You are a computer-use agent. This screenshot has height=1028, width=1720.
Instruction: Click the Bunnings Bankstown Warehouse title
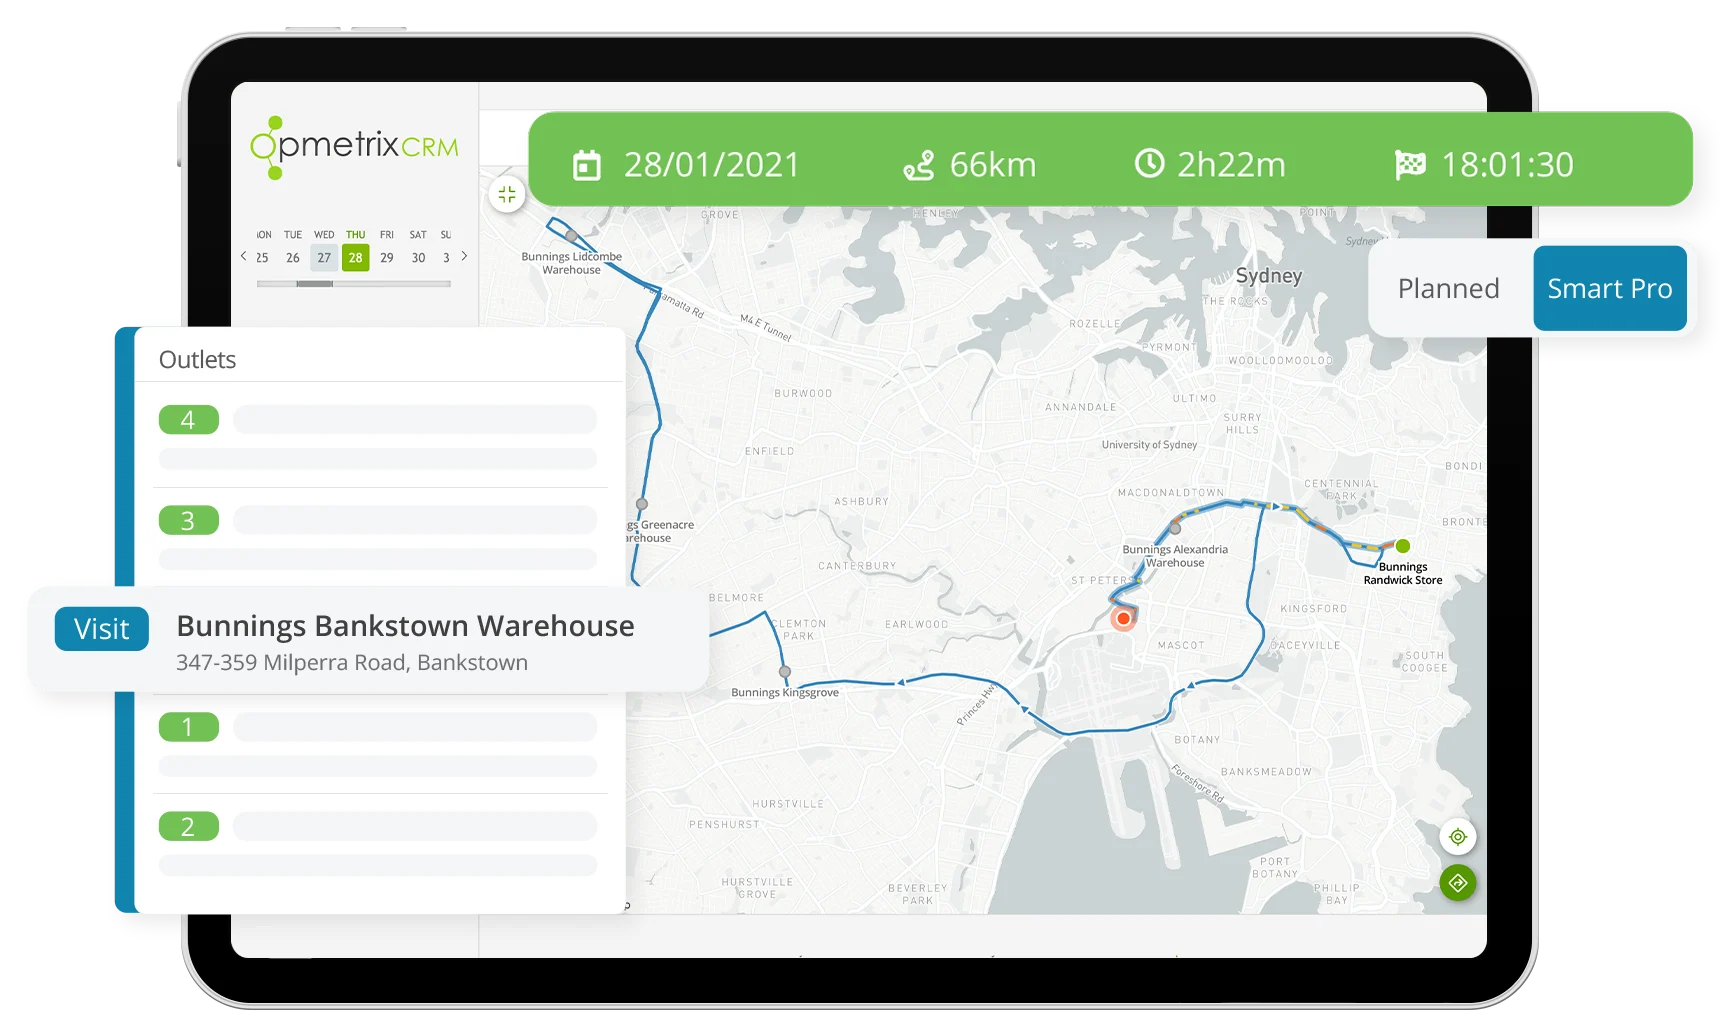click(x=405, y=626)
